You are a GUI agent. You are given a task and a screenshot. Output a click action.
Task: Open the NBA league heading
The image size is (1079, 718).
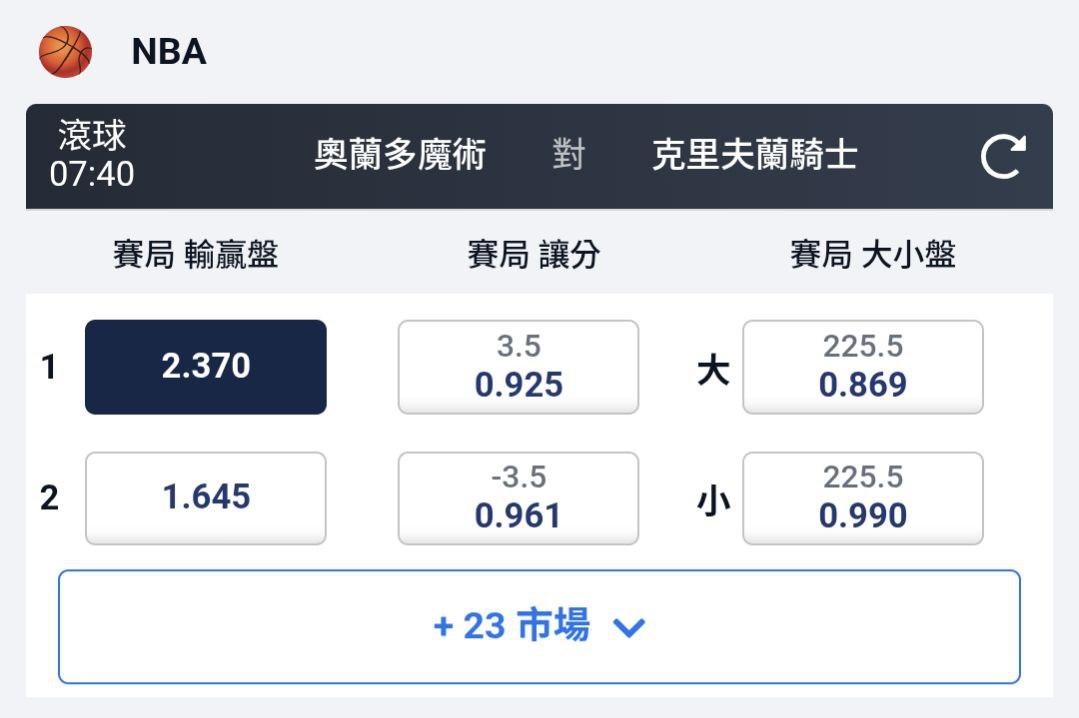(169, 52)
